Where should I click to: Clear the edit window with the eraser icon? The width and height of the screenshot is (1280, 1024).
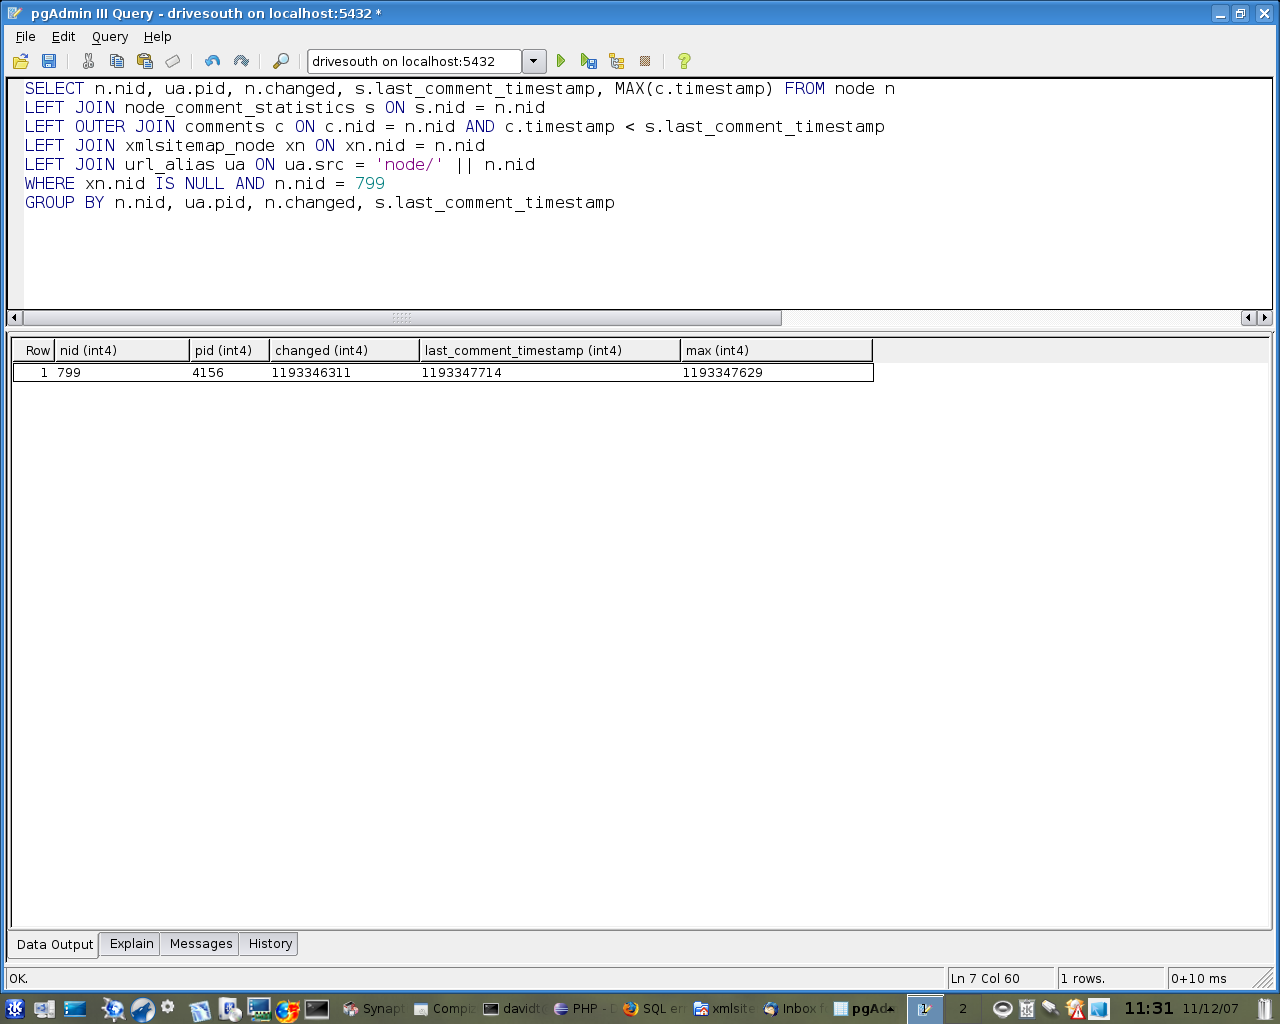click(172, 61)
